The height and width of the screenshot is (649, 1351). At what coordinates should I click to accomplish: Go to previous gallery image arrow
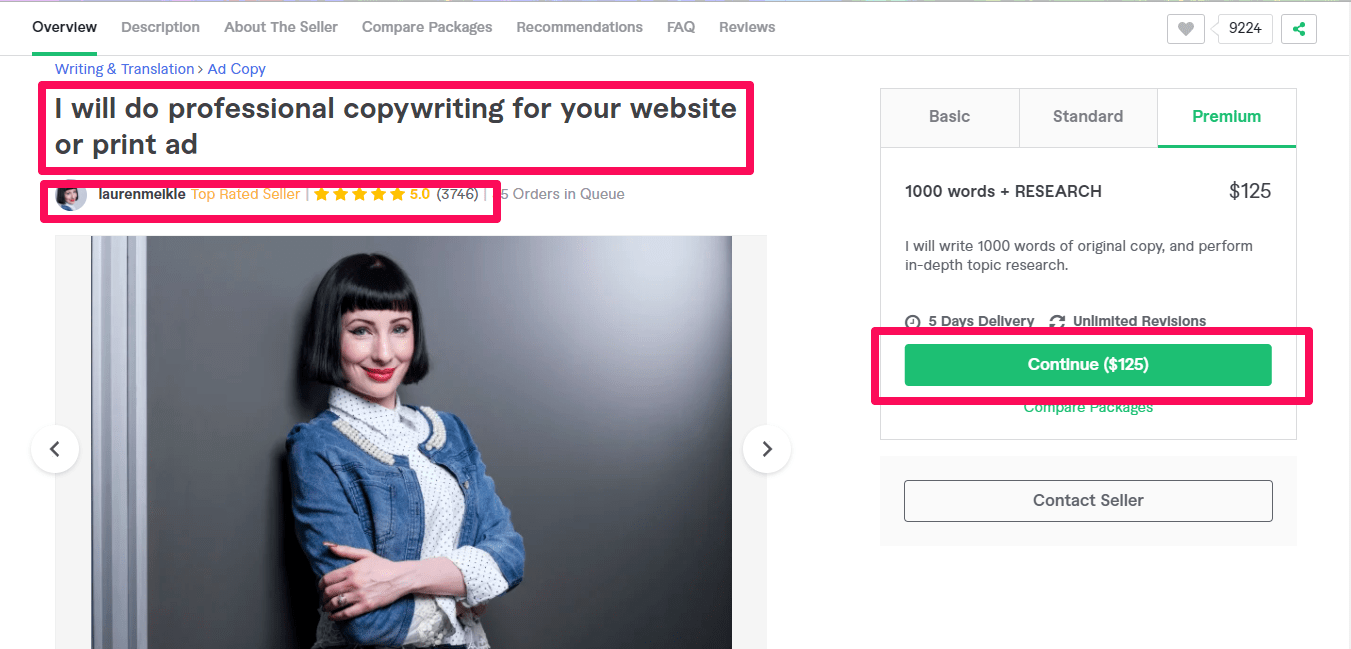[55, 449]
